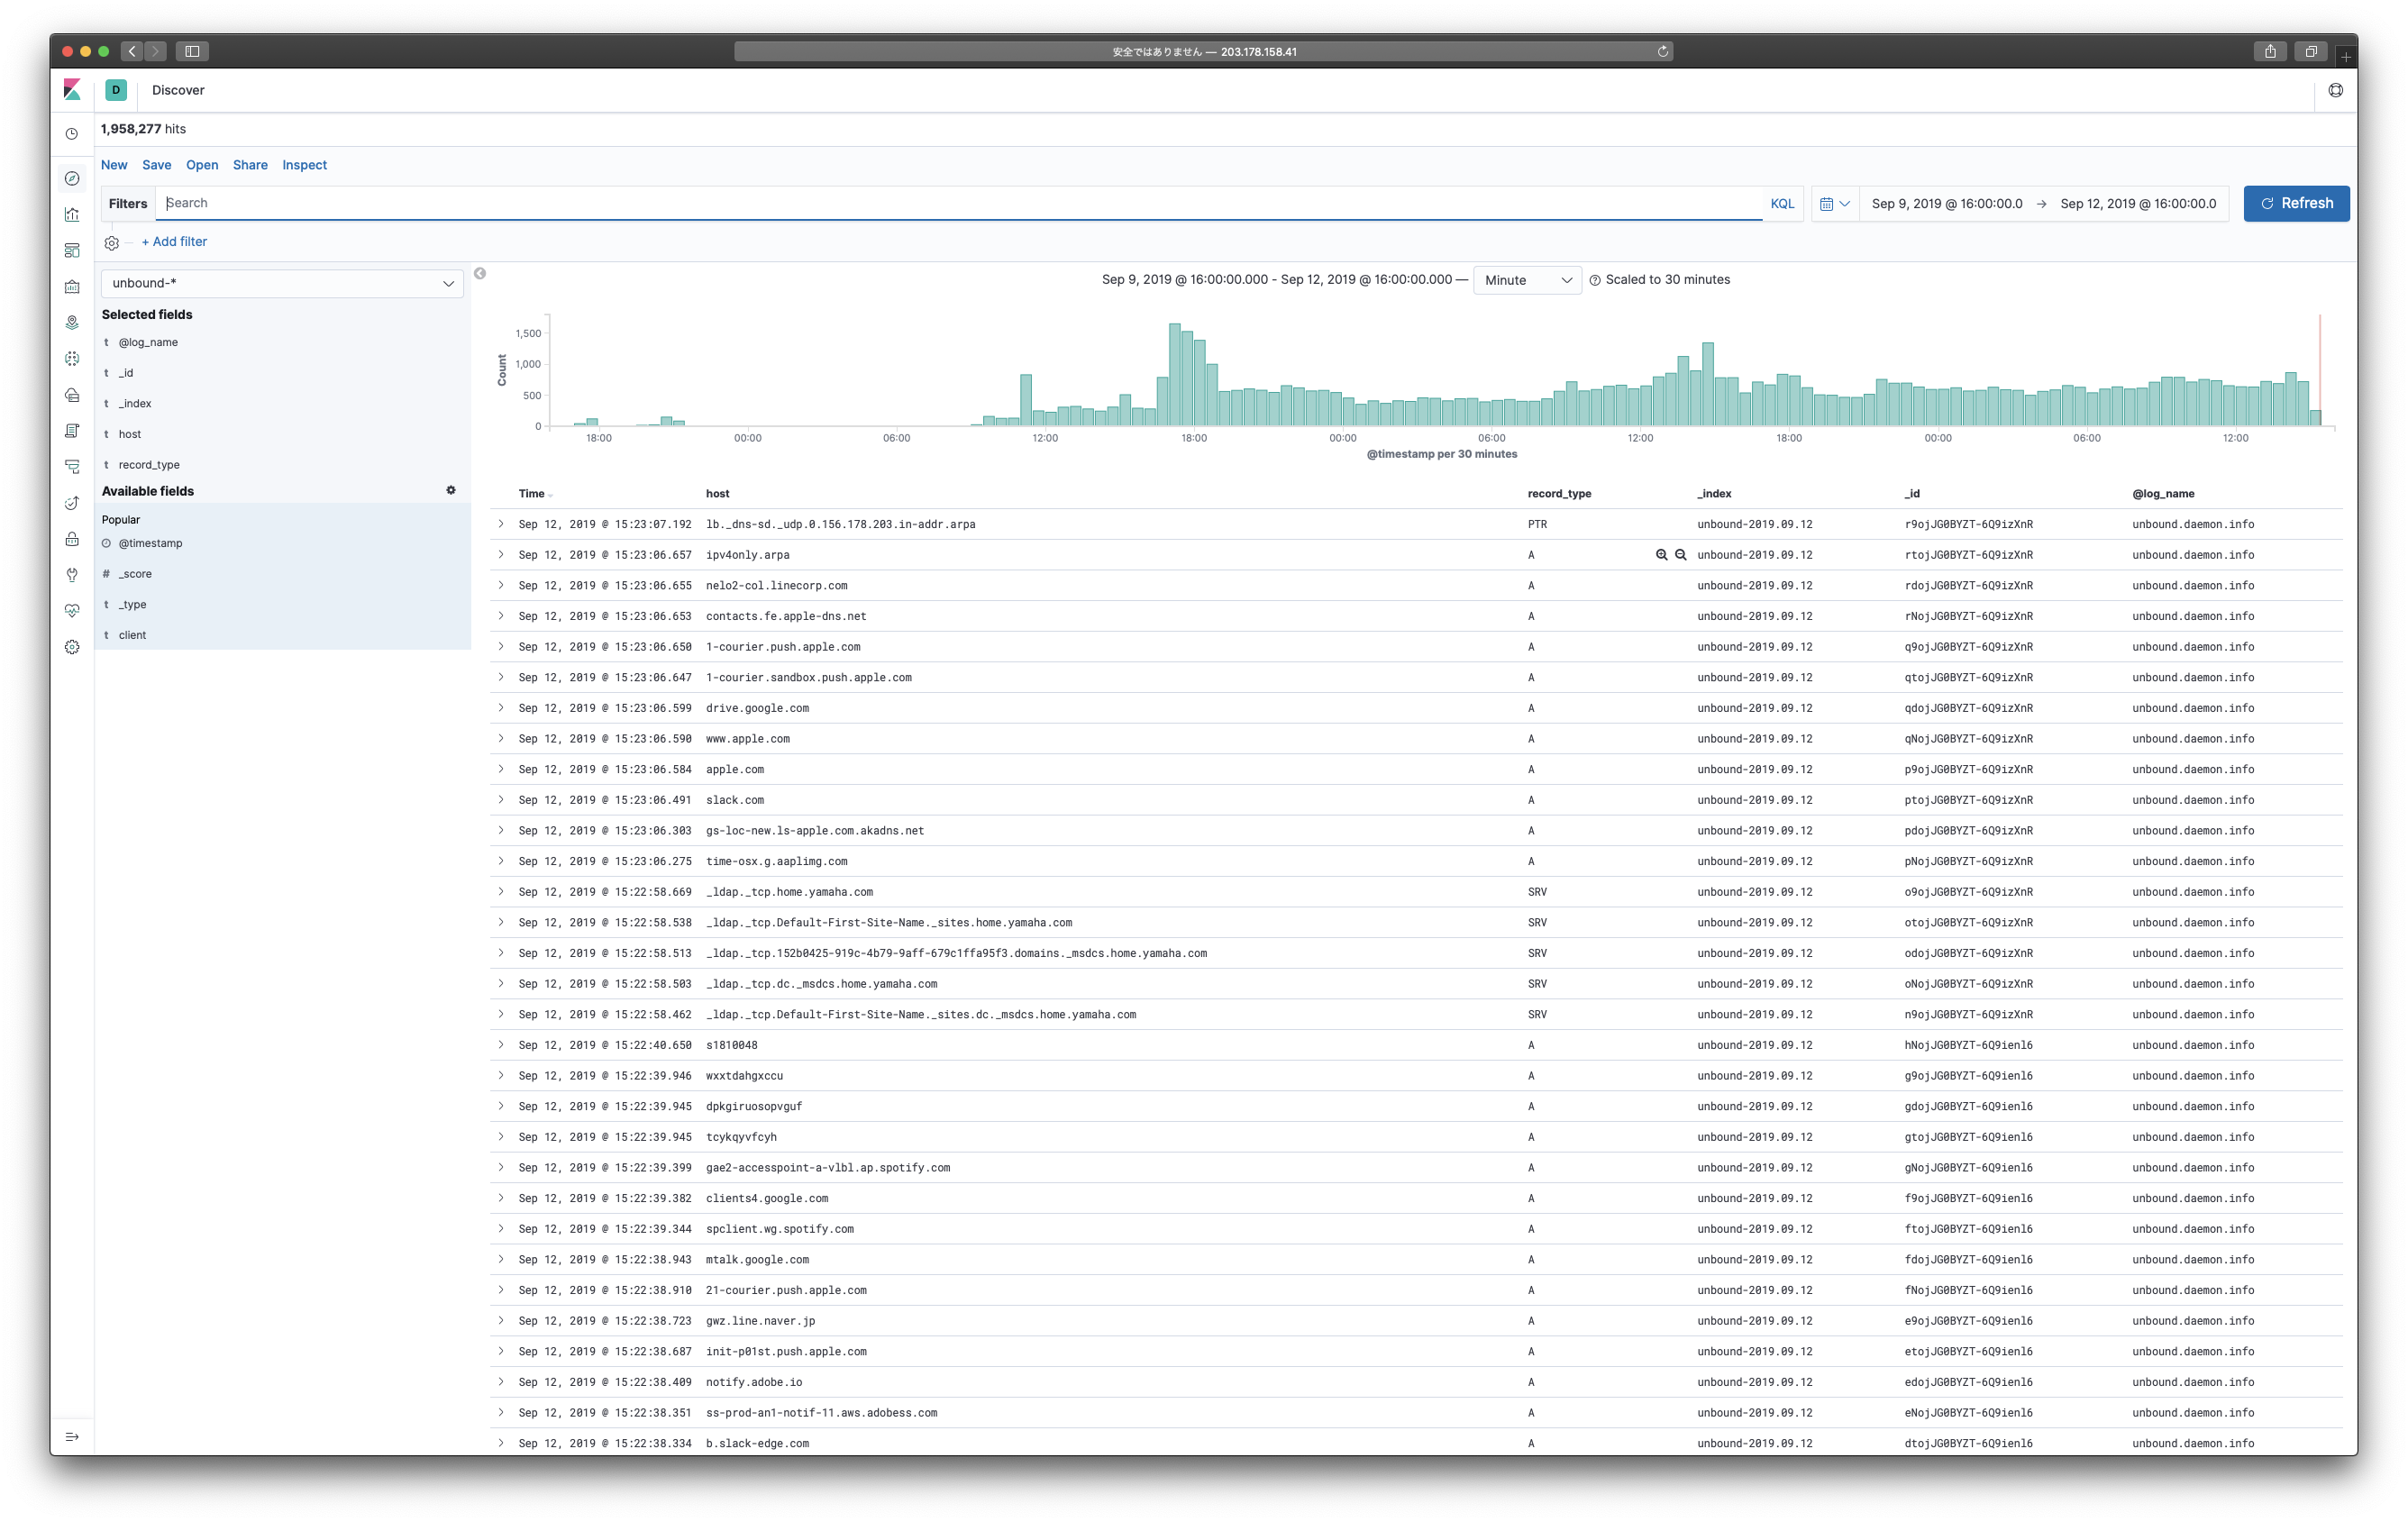Open the Dashboard app in sidebar
Viewport: 2408px width, 1522px height.
[x=72, y=251]
